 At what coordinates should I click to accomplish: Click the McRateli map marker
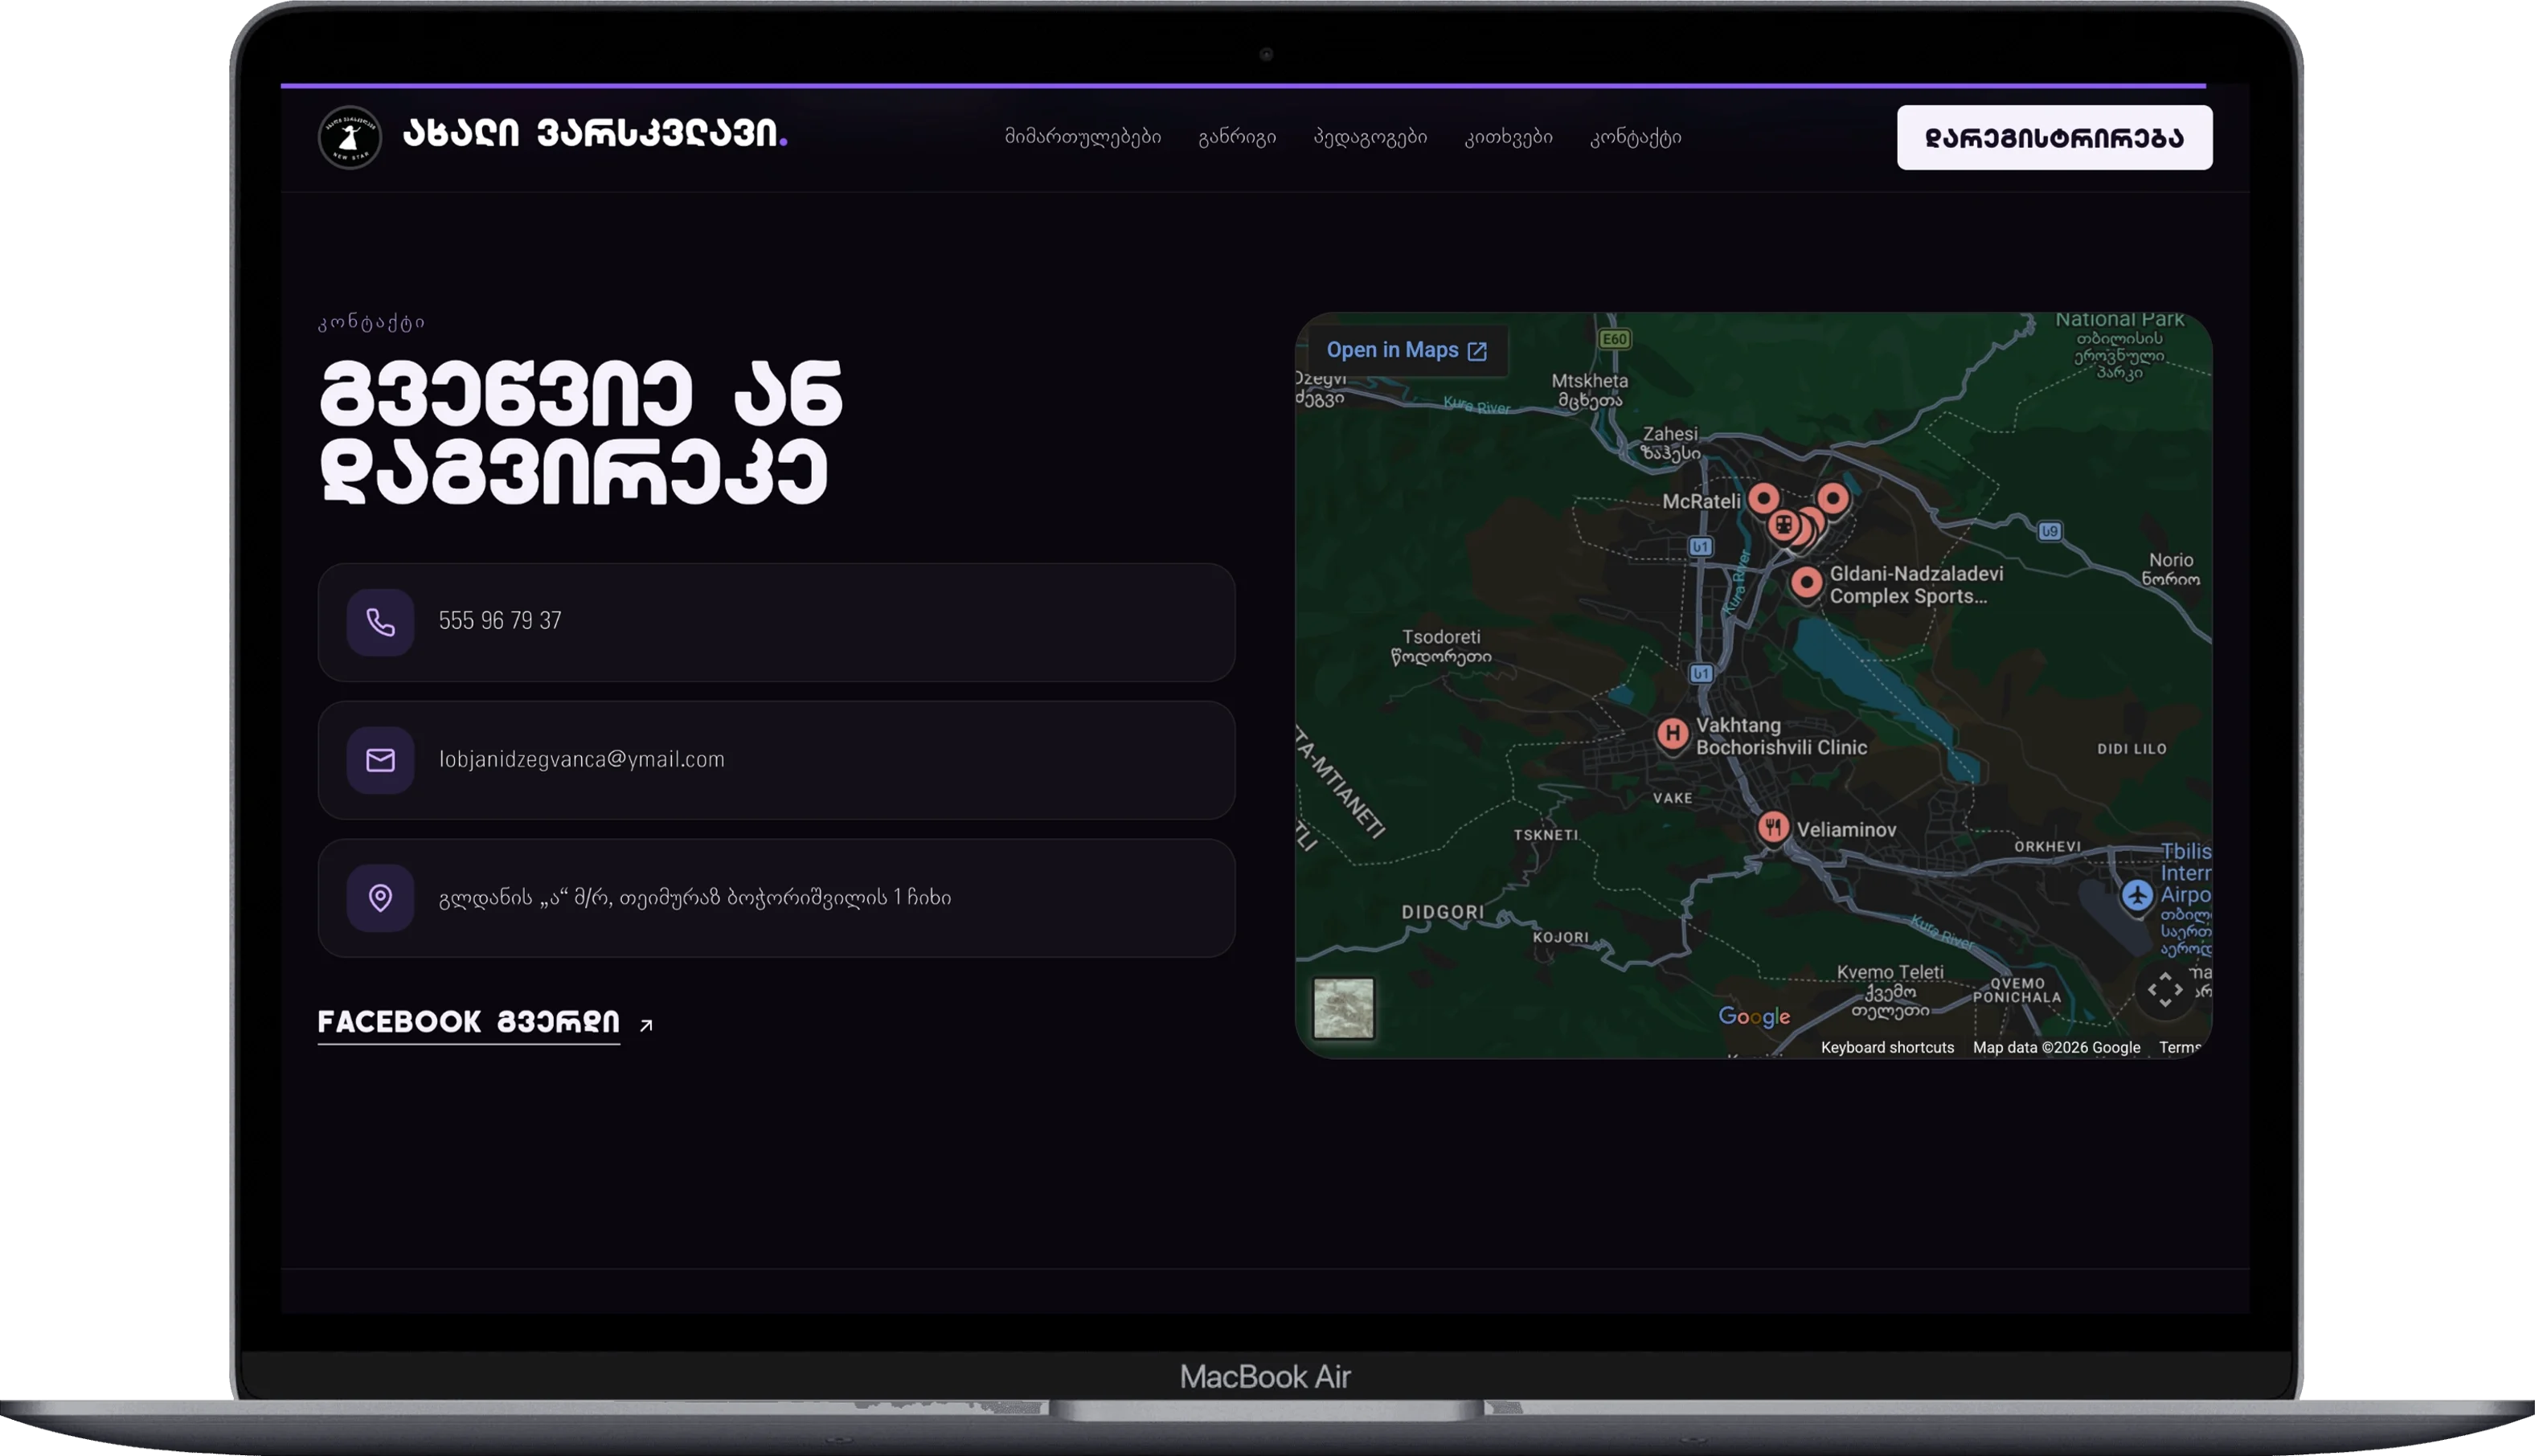coord(1764,498)
